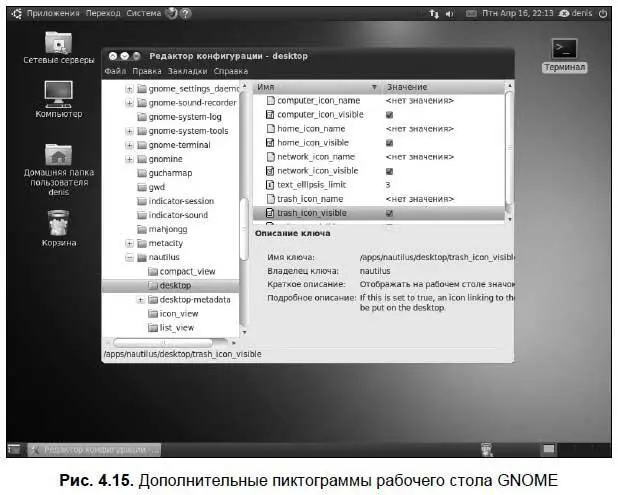Open the network connection indicator
618x495 pixels.
pyautogui.click(x=434, y=14)
